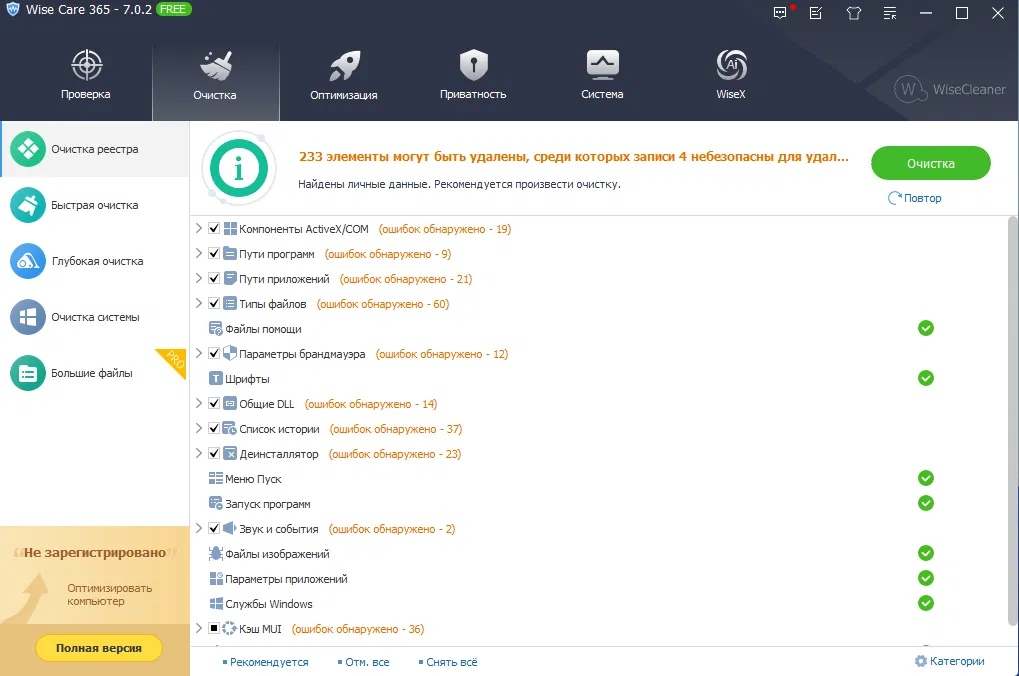Click the Очистка broom icon
Image resolution: width=1019 pixels, height=676 pixels.
point(215,65)
